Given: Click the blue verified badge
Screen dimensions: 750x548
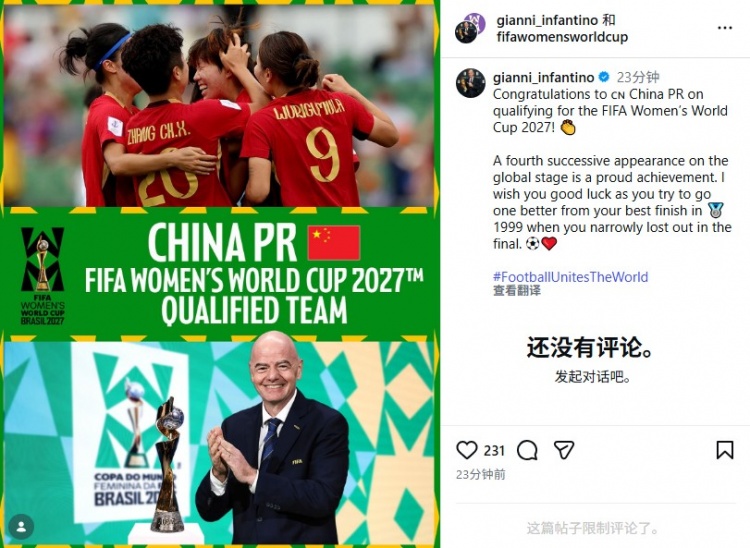Looking at the screenshot, I should pos(604,77).
